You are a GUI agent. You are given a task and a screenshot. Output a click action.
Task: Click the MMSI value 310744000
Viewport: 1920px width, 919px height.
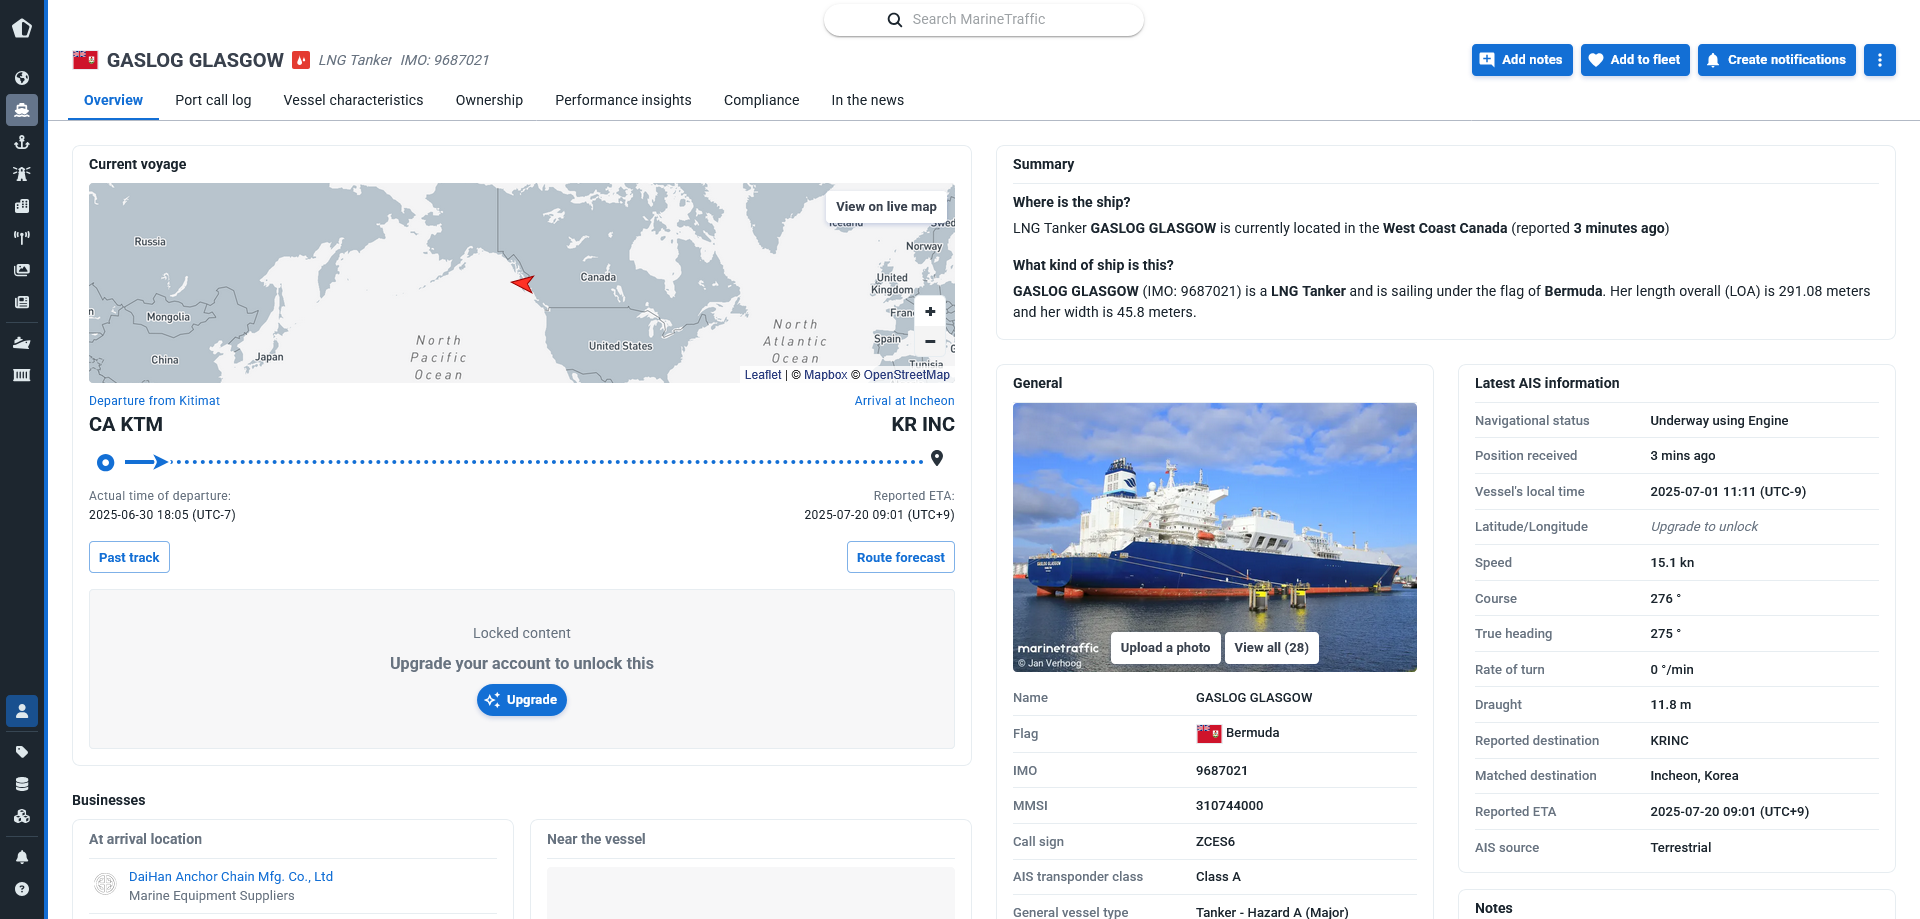pos(1229,806)
